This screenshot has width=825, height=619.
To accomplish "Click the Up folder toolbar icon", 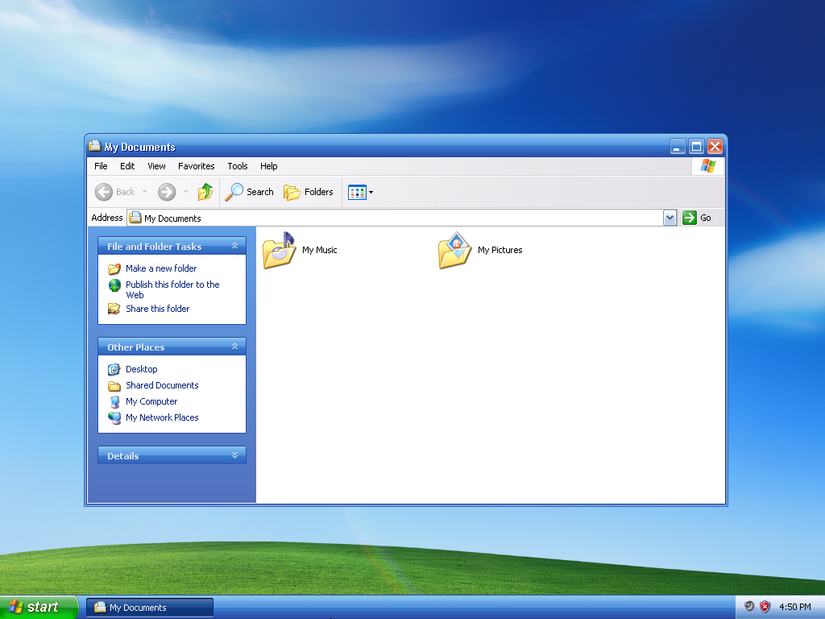I will coord(205,192).
